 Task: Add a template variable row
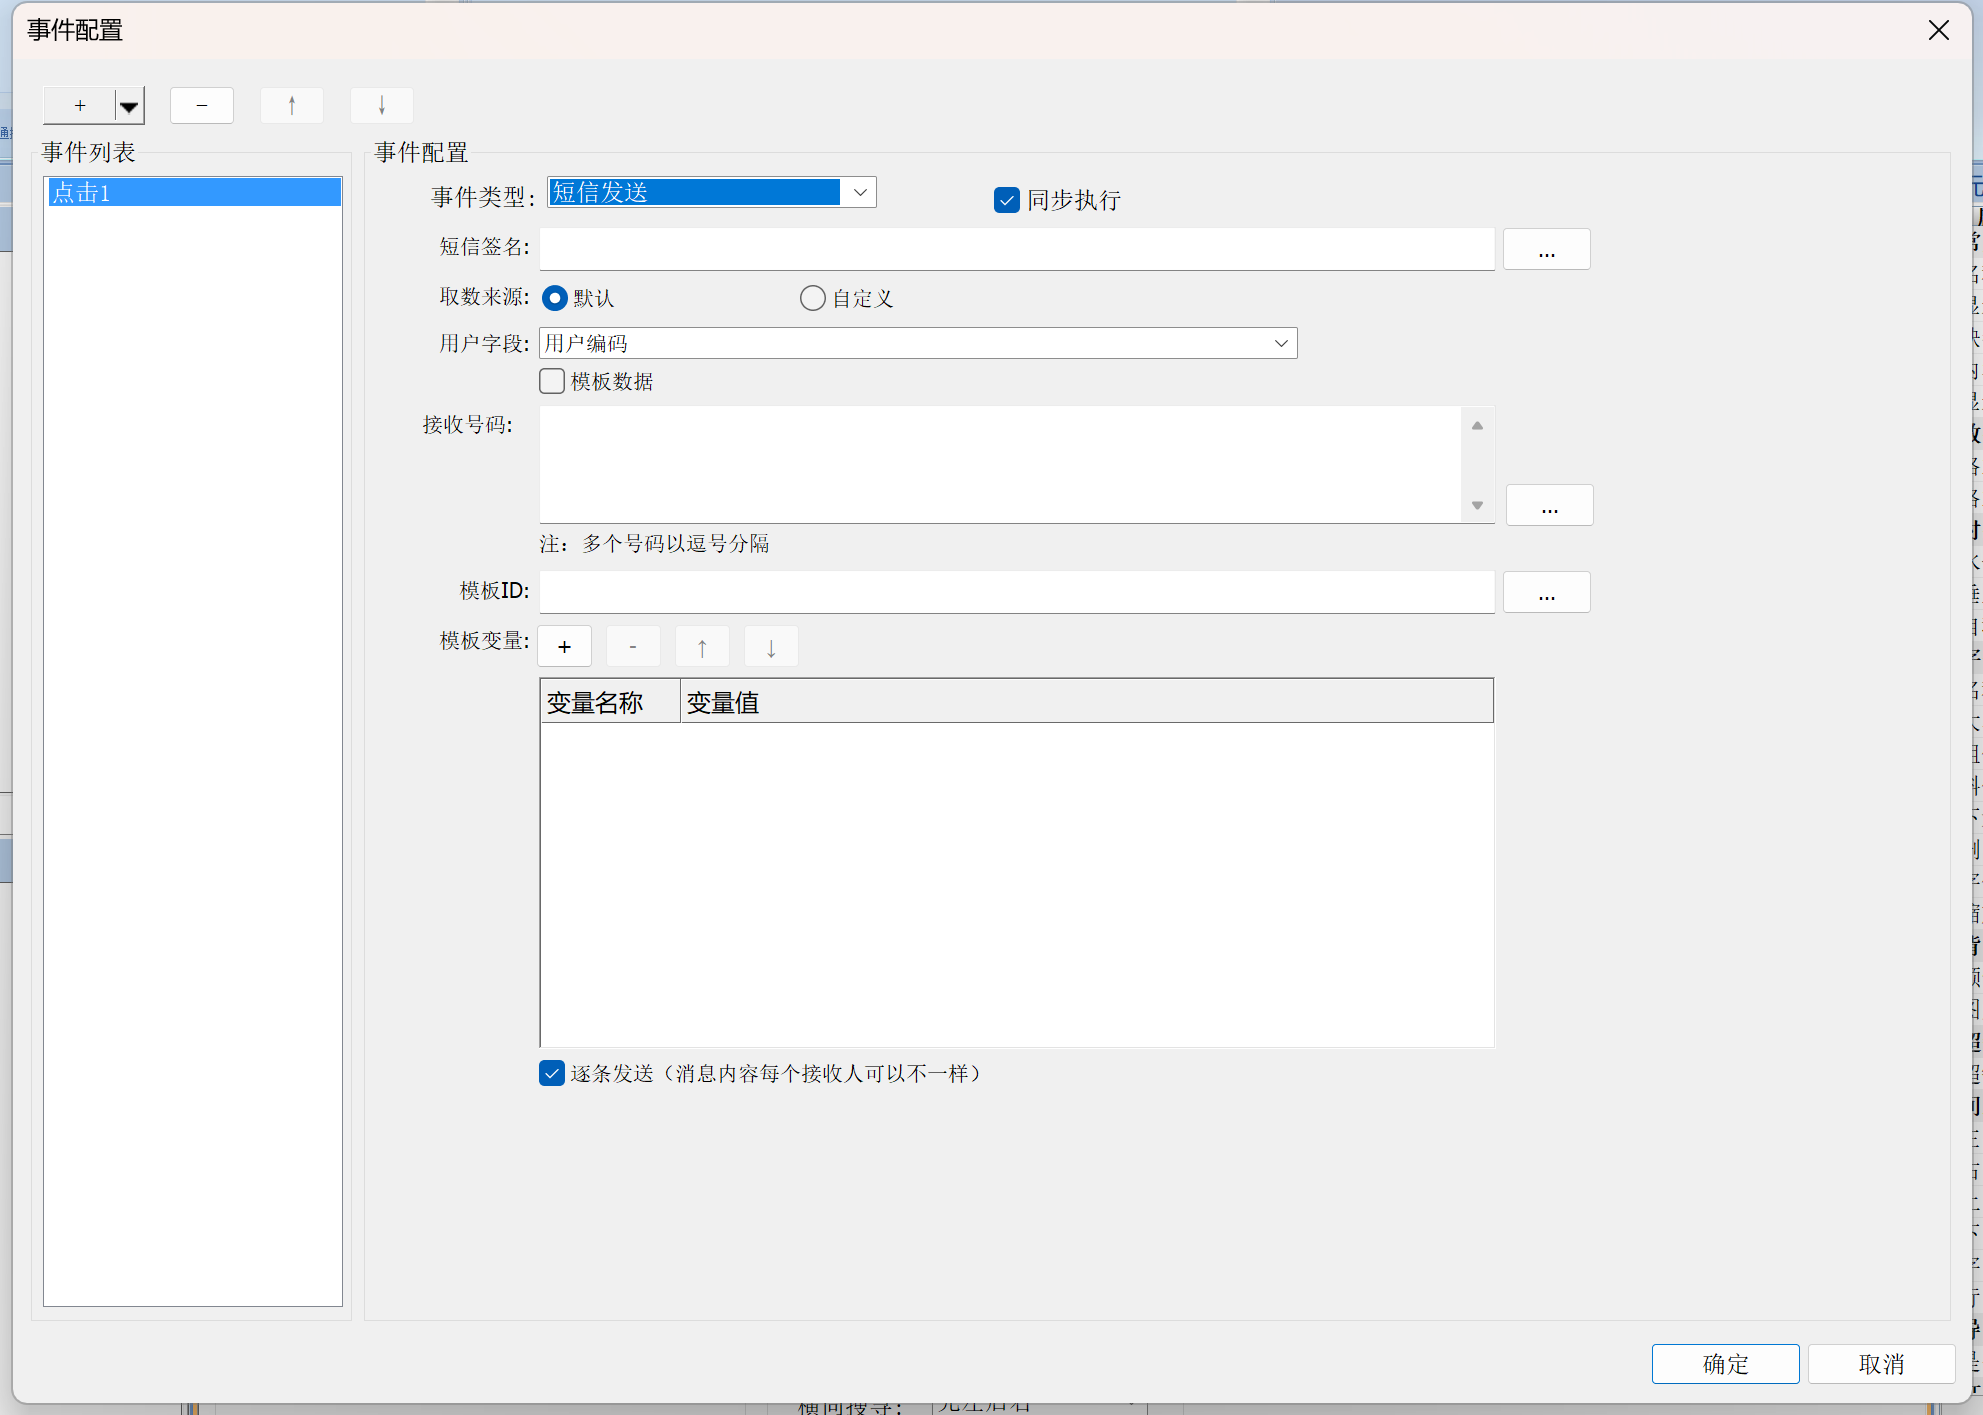pos(564,647)
